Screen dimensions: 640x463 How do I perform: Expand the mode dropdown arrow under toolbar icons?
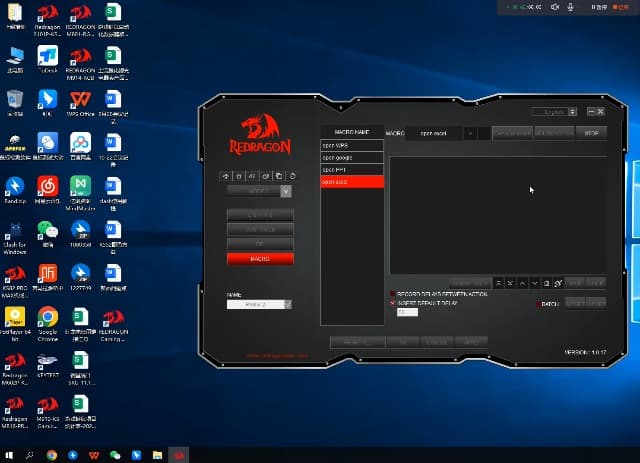286,191
